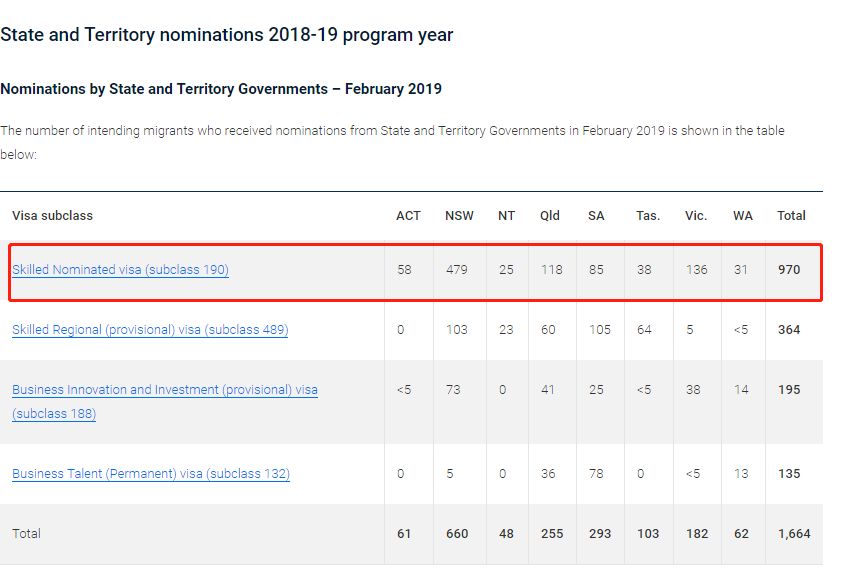
Task: Open Business Innovation and Investment visa link
Action: pyautogui.click(x=165, y=402)
